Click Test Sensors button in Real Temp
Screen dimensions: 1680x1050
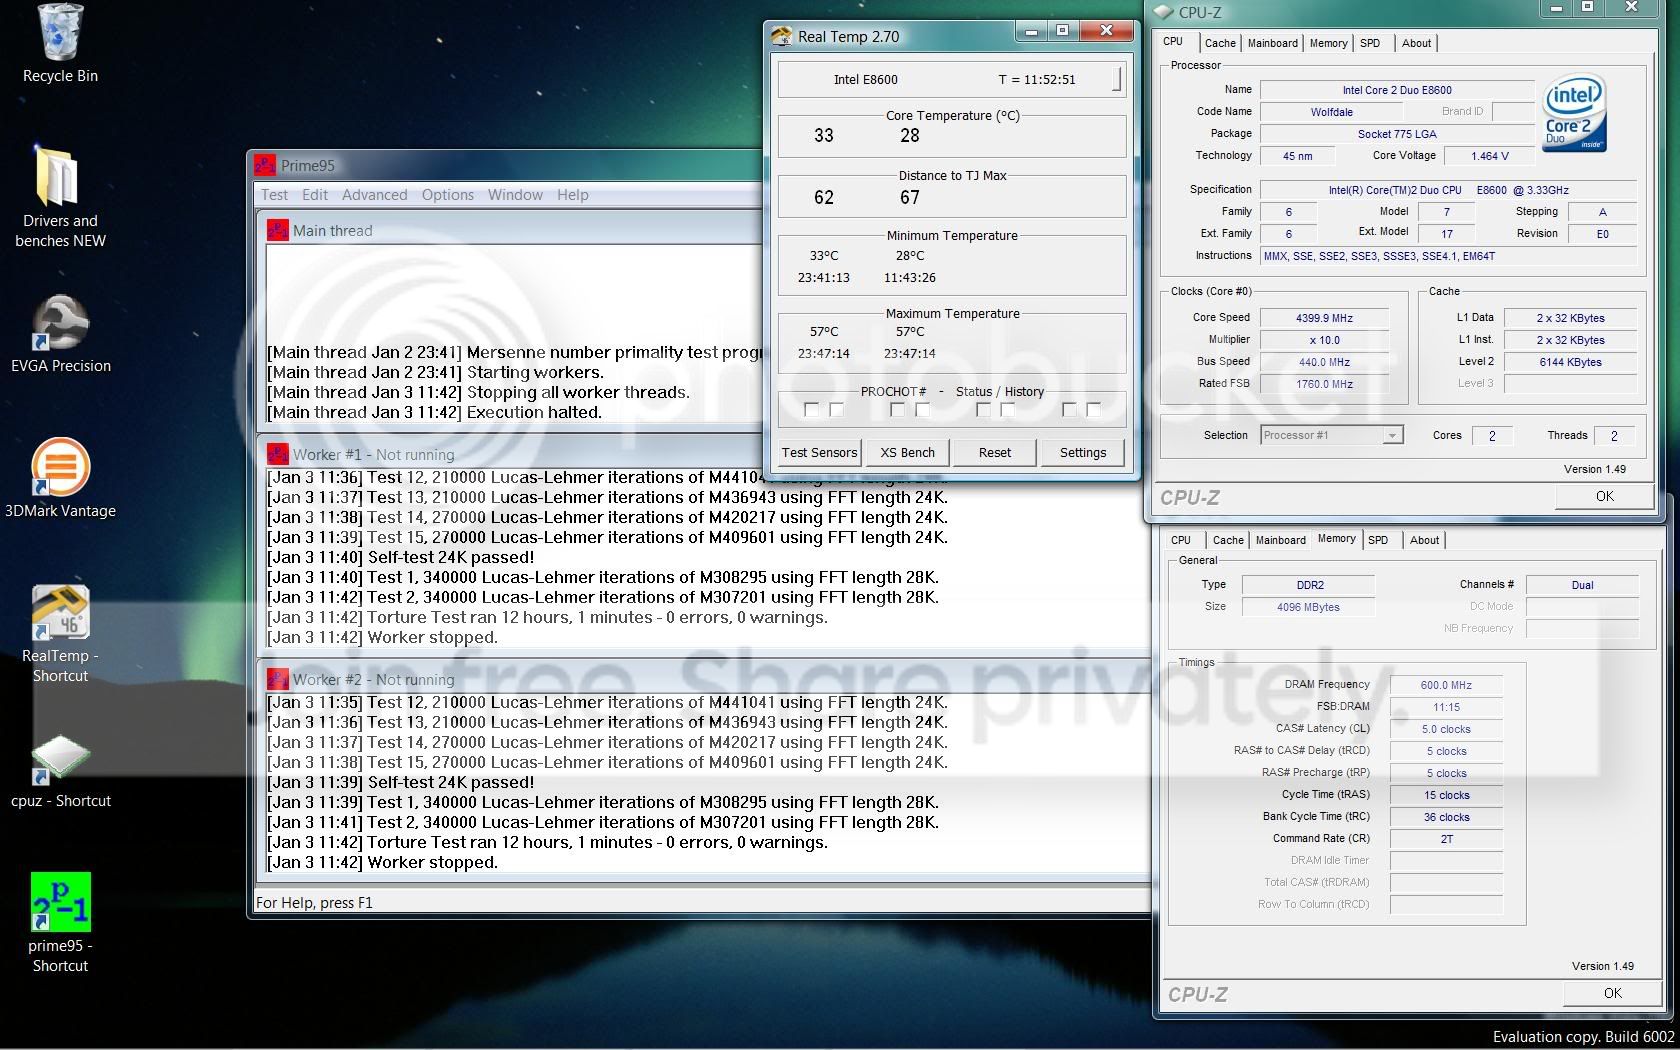pos(819,452)
